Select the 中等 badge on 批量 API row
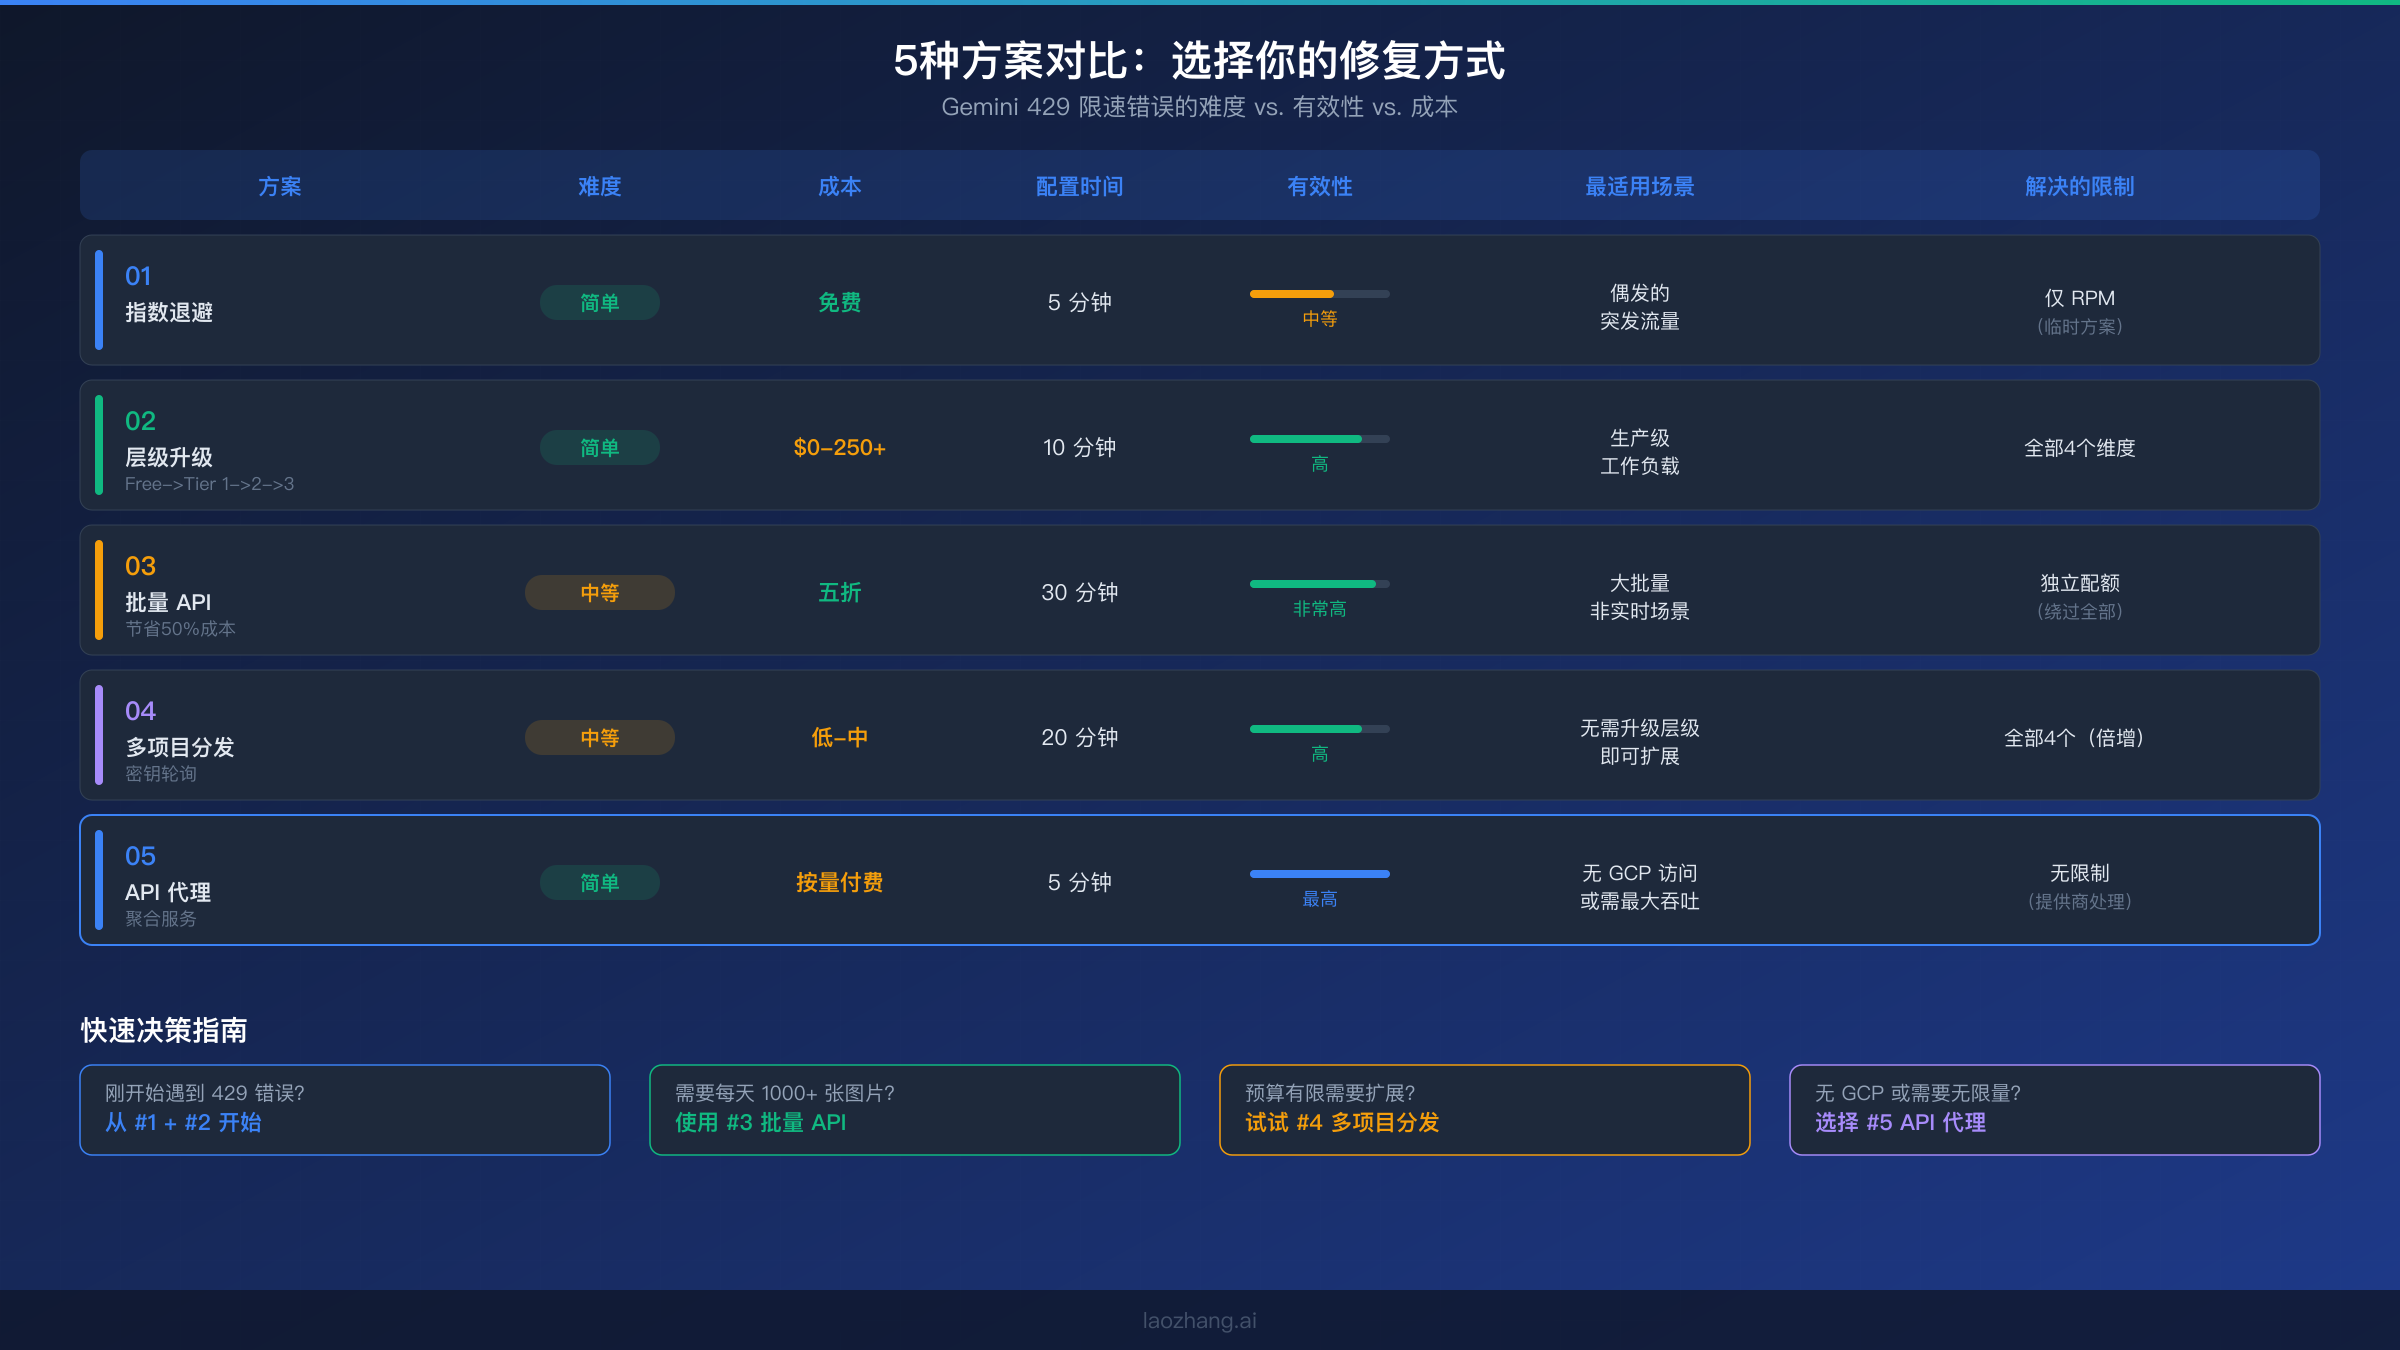 [599, 592]
